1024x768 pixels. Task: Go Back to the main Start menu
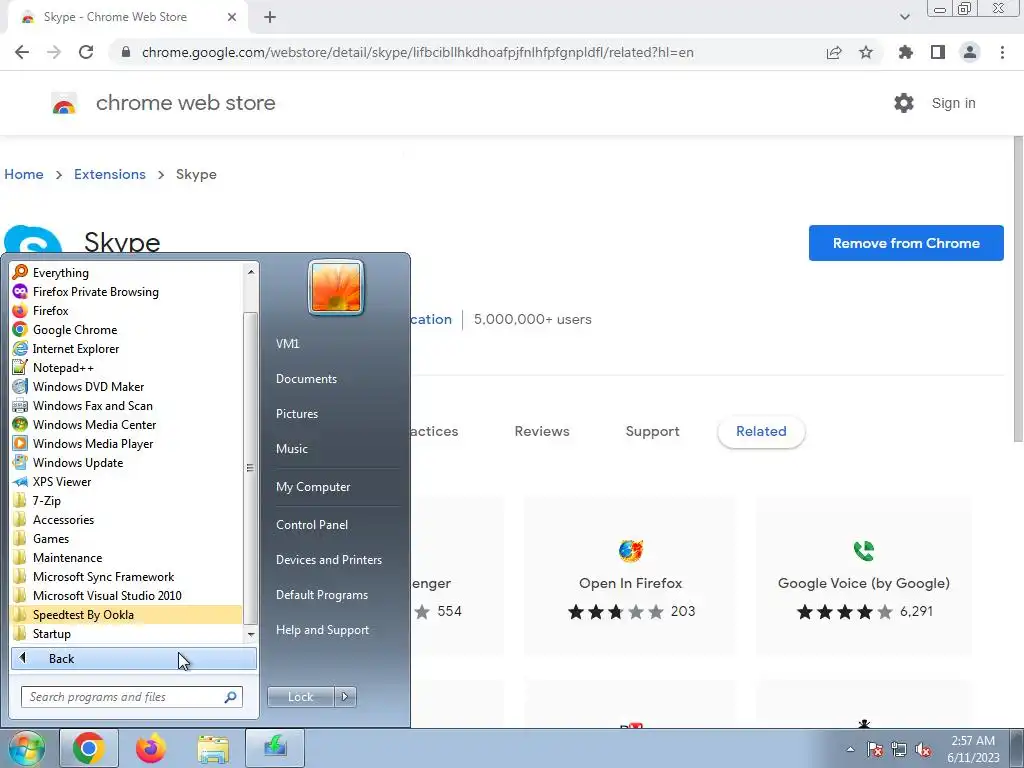tap(134, 658)
